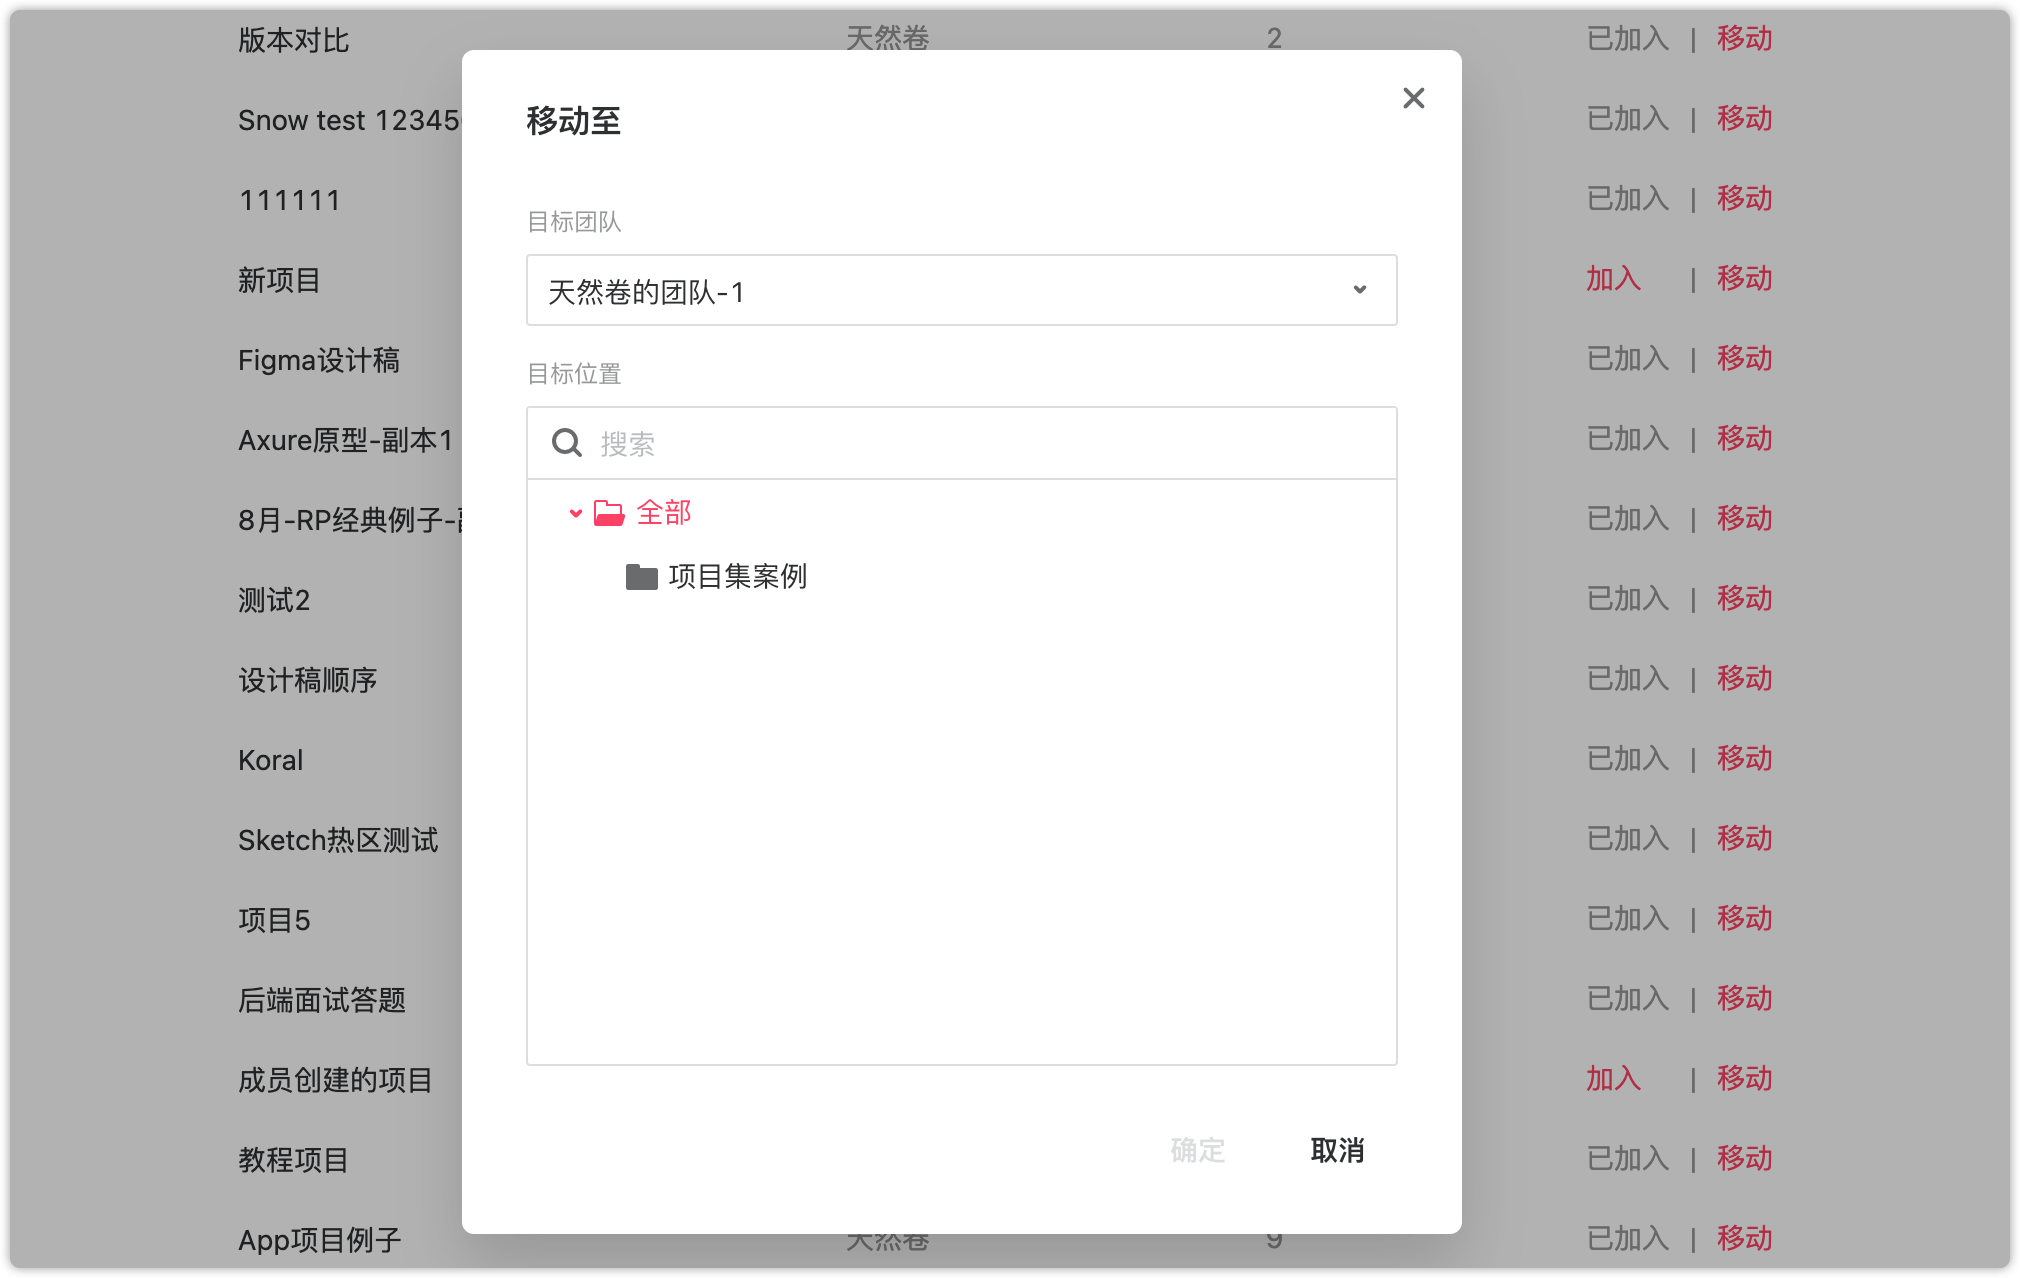Collapse the 全部 tree node arrow

pyautogui.click(x=576, y=513)
